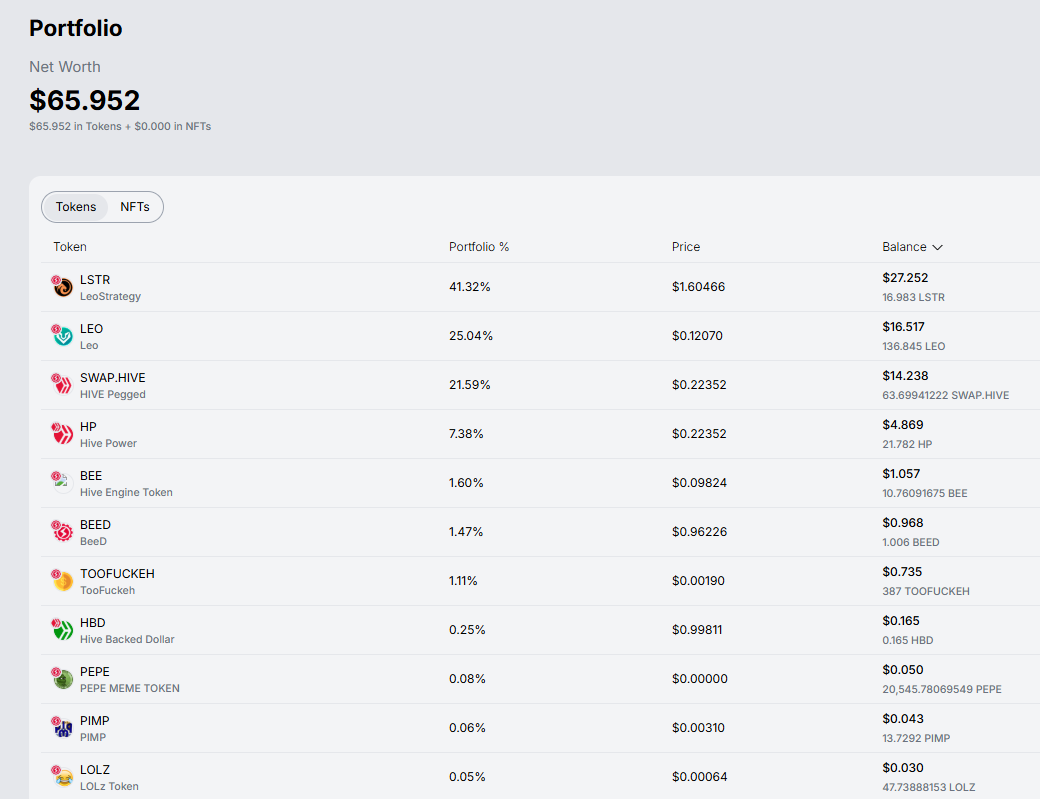Image resolution: width=1040 pixels, height=799 pixels.
Task: Click the LOLZ laughing emoji icon
Action: (62, 776)
